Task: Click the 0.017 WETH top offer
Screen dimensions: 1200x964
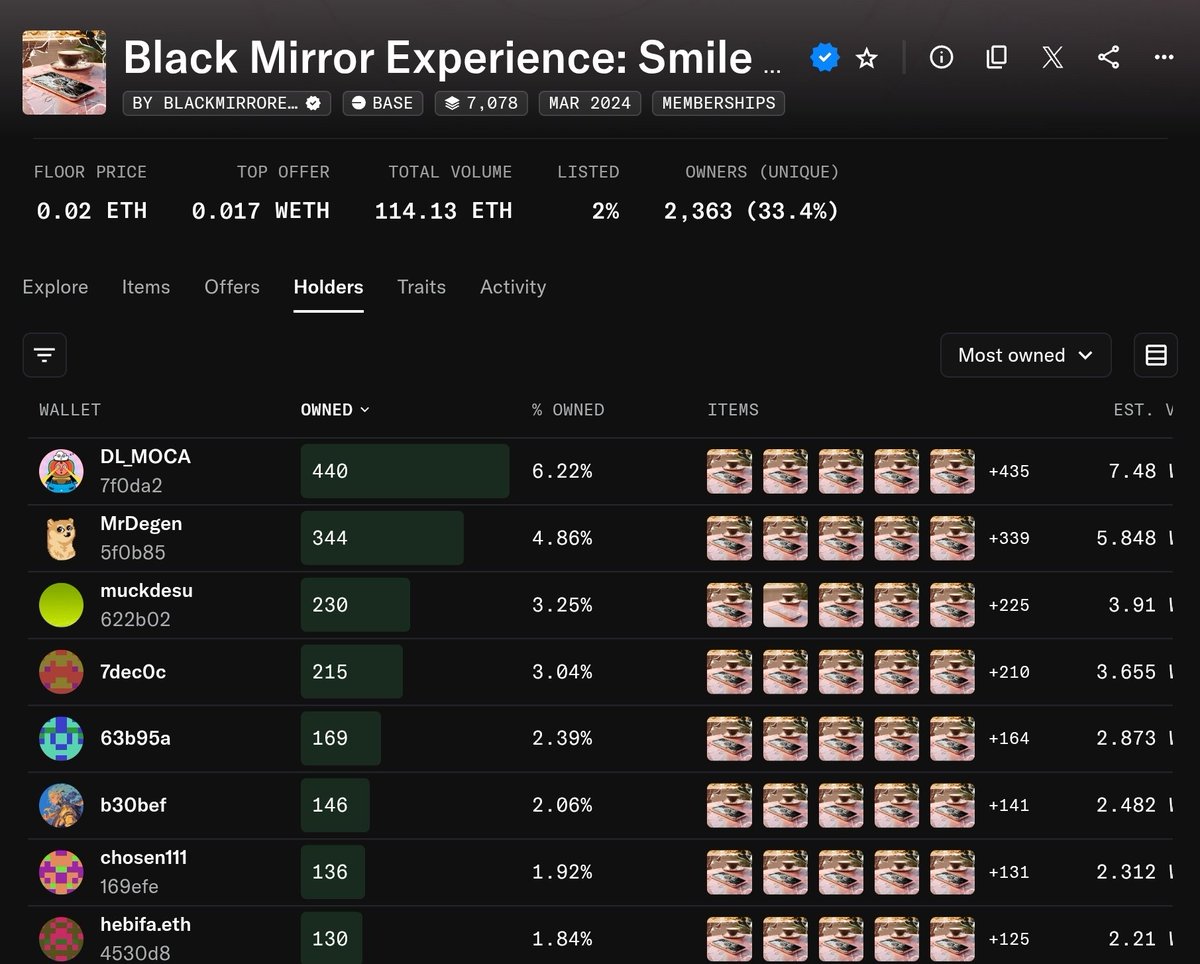Action: 260,211
